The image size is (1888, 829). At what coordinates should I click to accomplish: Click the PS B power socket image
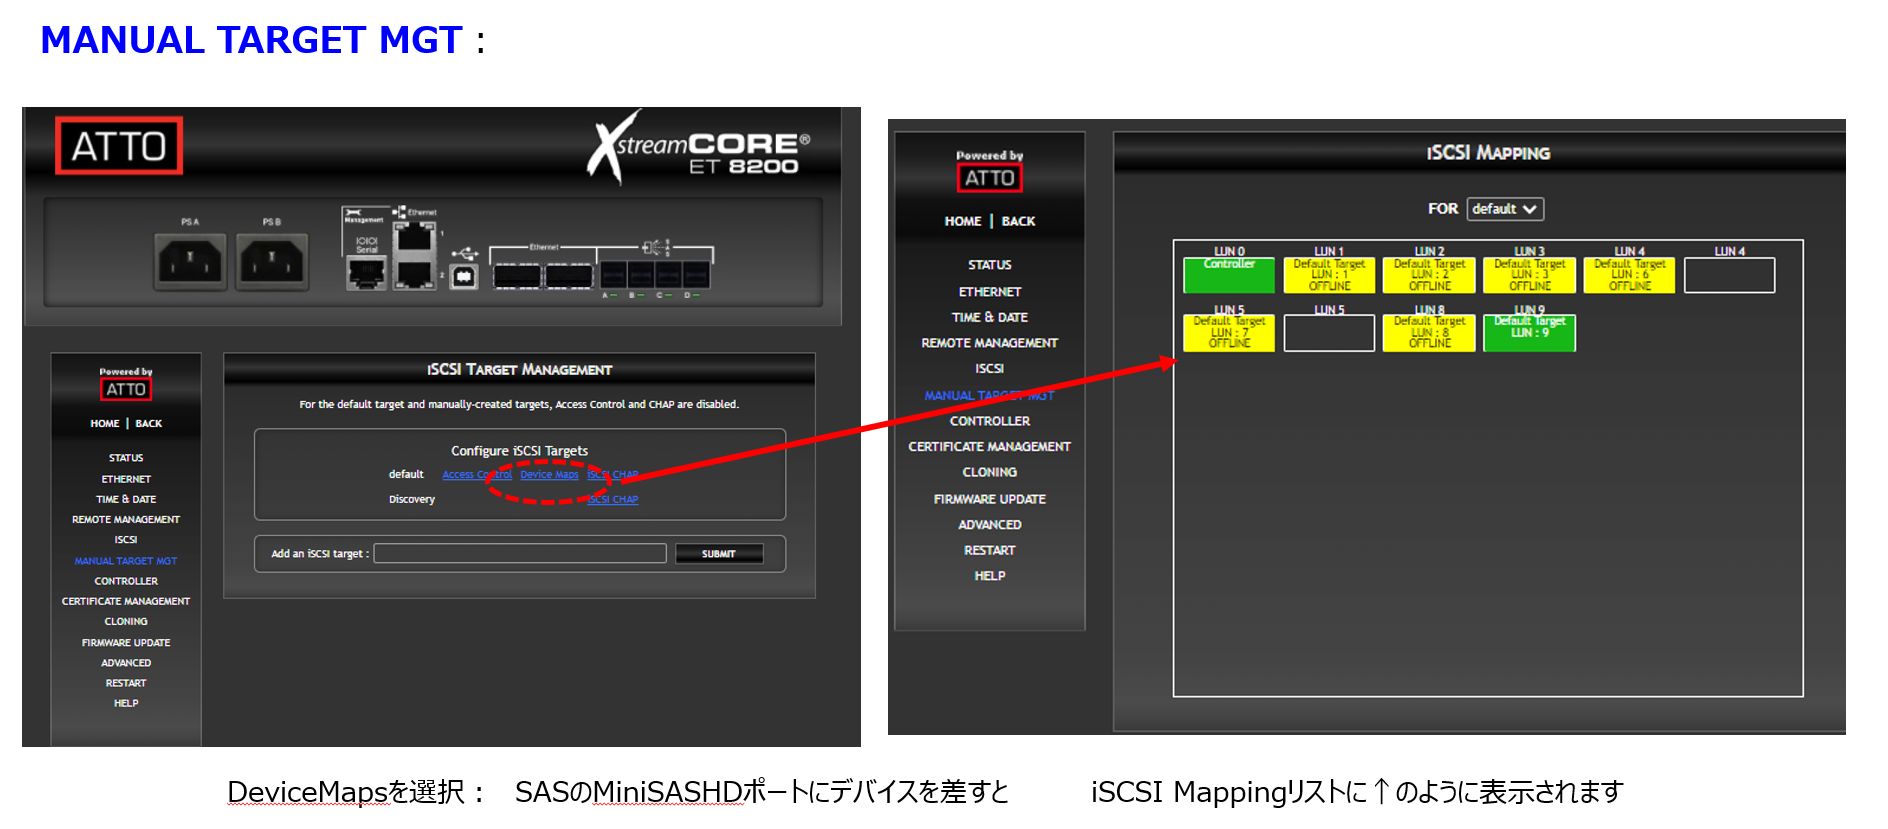click(x=272, y=262)
